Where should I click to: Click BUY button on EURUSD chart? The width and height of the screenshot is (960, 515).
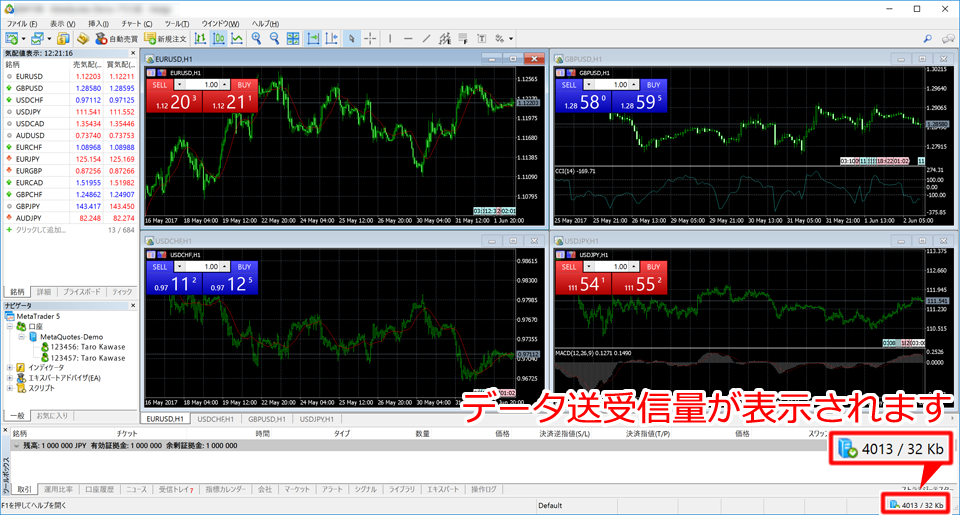pyautogui.click(x=244, y=85)
